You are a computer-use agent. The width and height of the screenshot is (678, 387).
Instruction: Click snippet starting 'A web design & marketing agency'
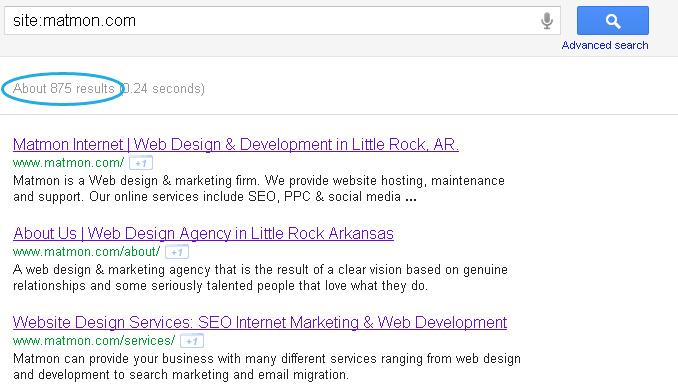click(x=260, y=278)
